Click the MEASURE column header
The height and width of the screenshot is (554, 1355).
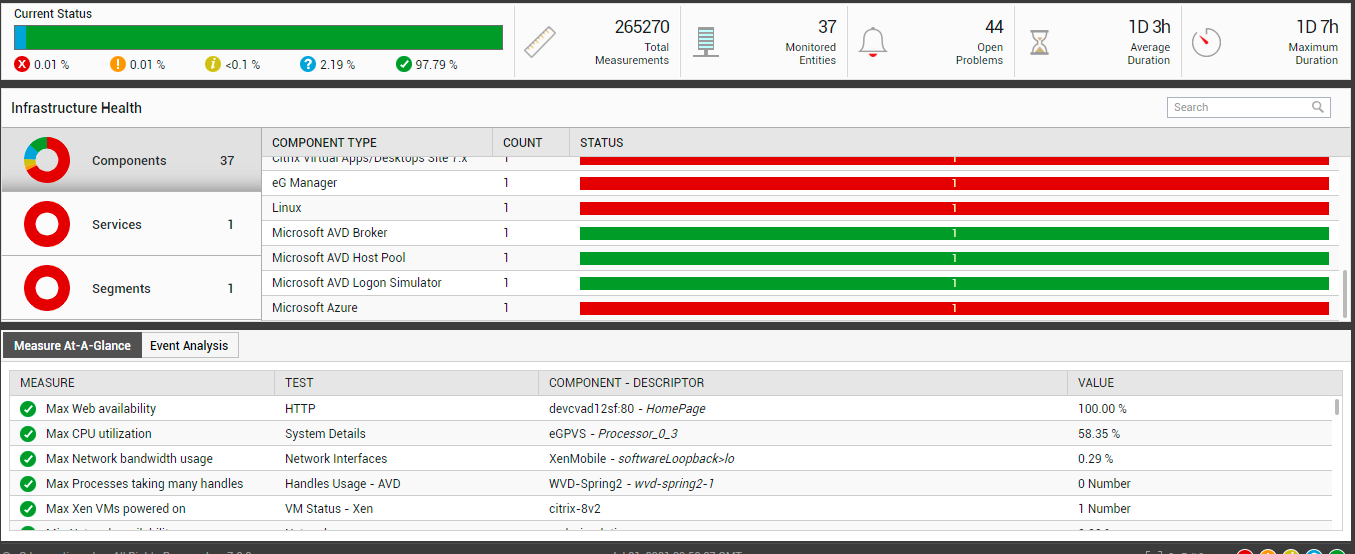pos(142,383)
